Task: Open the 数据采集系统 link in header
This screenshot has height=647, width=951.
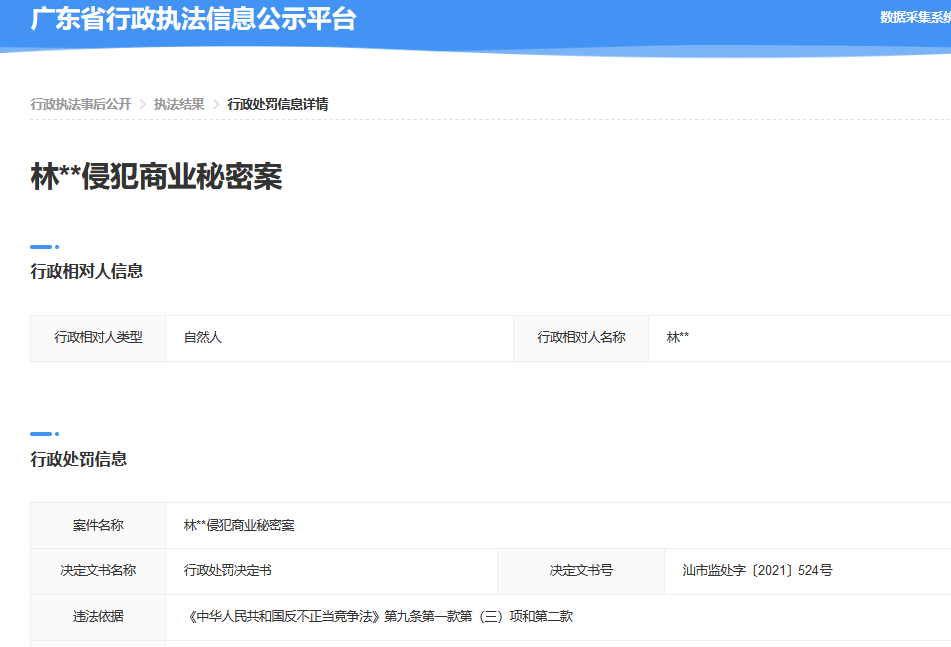Action: click(x=915, y=18)
